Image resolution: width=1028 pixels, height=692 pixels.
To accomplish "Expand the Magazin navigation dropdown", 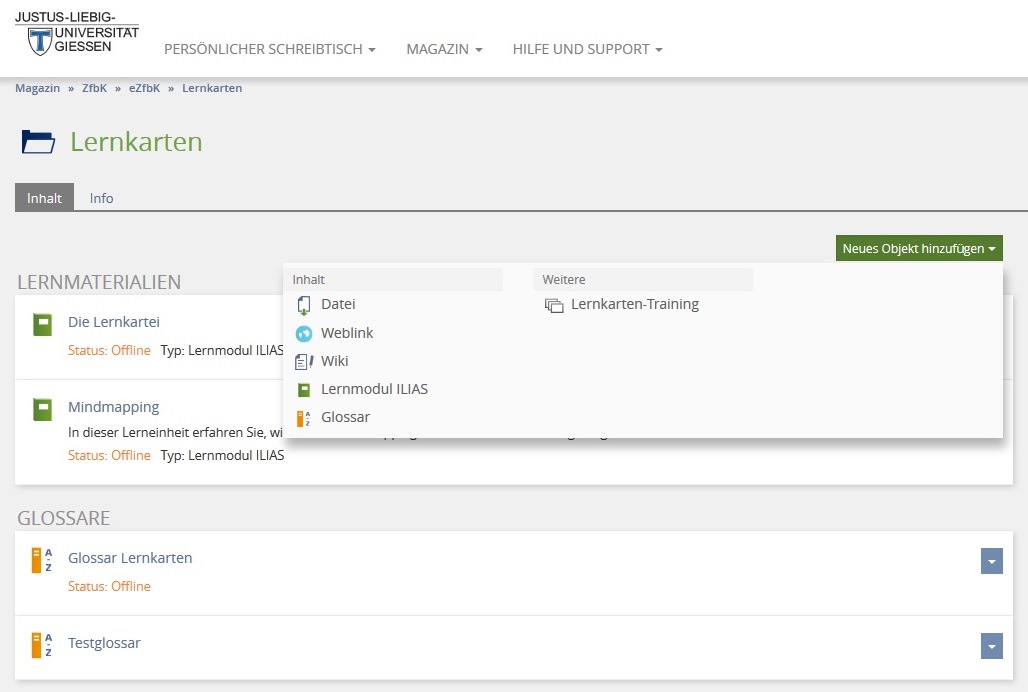I will coord(444,49).
